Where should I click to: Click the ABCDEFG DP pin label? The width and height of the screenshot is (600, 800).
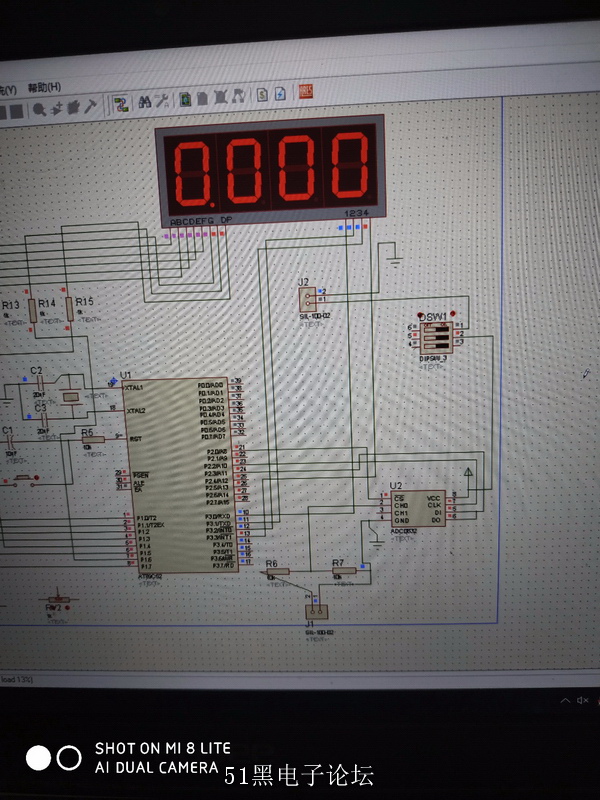201,221
